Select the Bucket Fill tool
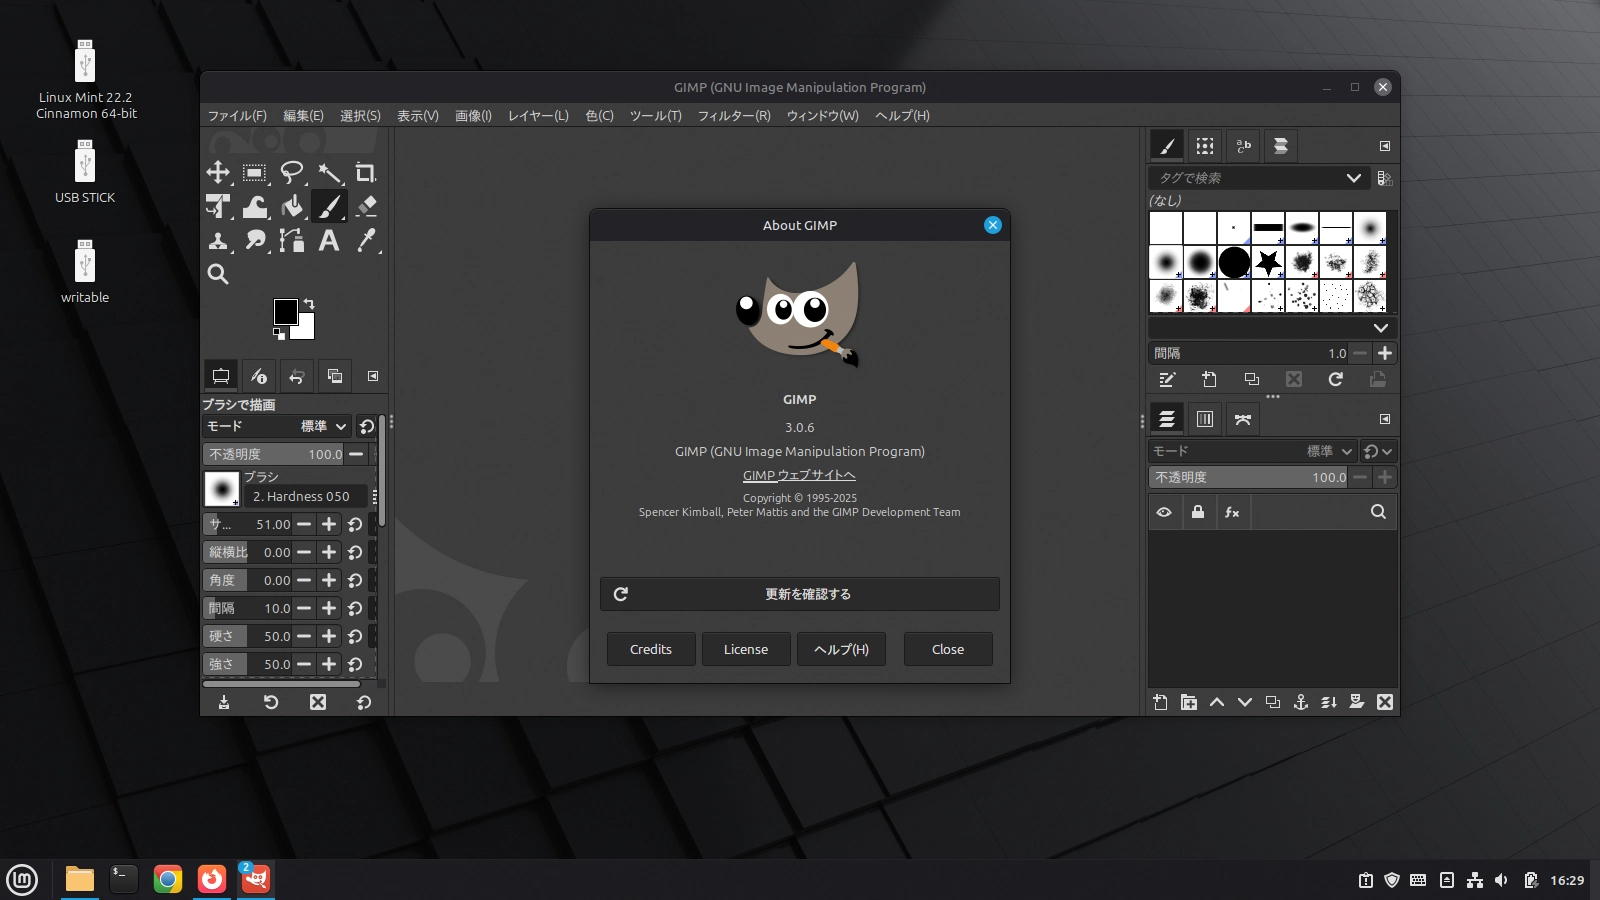Image resolution: width=1600 pixels, height=900 pixels. [x=292, y=207]
